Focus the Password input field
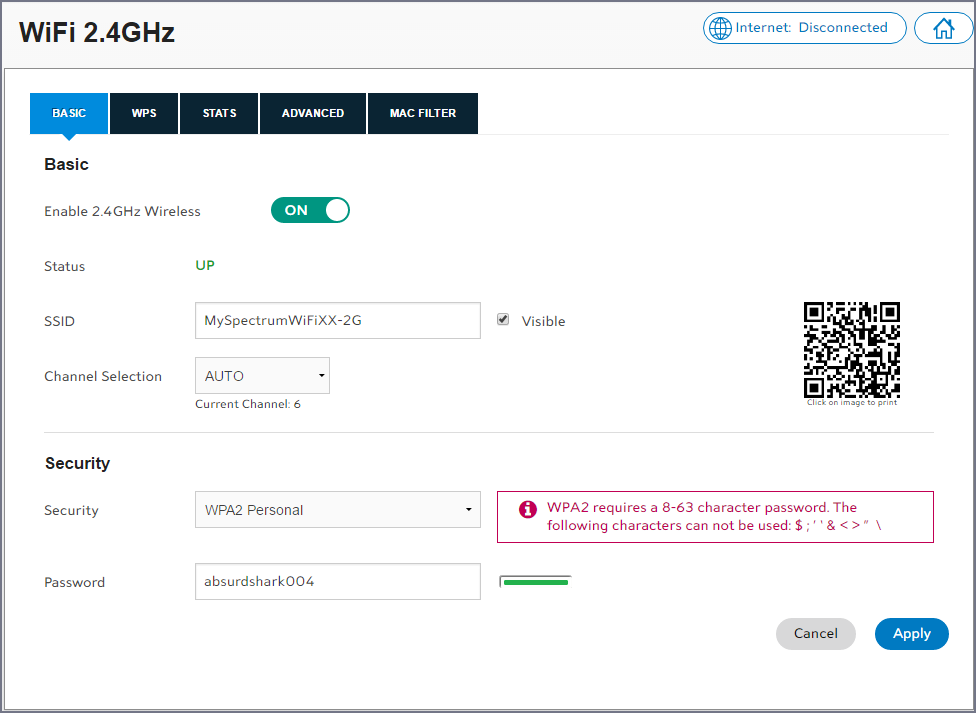Screen dimensions: 976x713 tap(337, 582)
